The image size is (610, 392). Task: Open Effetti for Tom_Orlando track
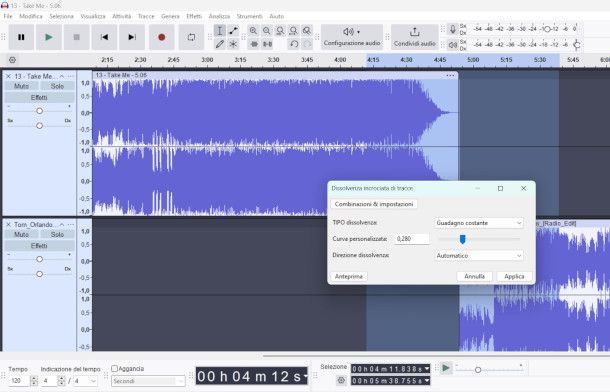[x=39, y=245]
